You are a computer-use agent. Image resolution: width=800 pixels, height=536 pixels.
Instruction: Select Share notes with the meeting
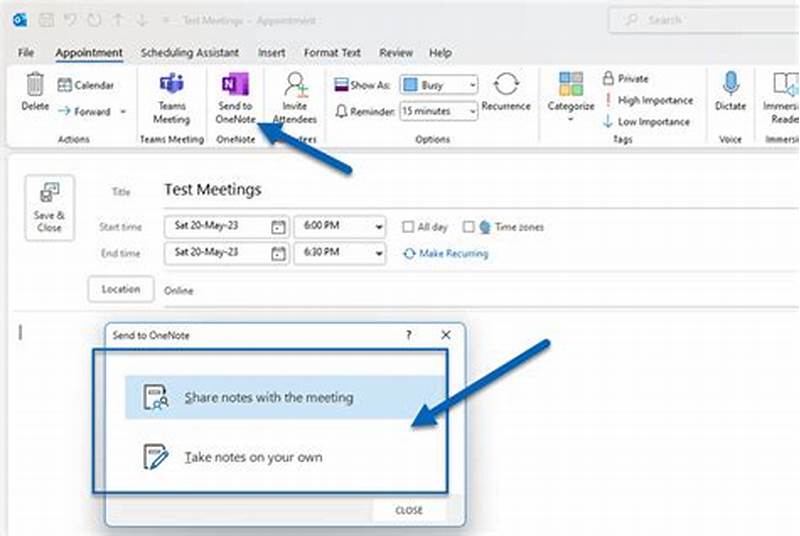click(x=285, y=397)
